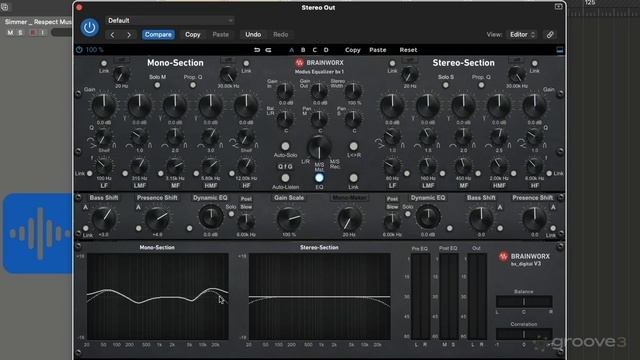Select settings bank B

[303, 50]
